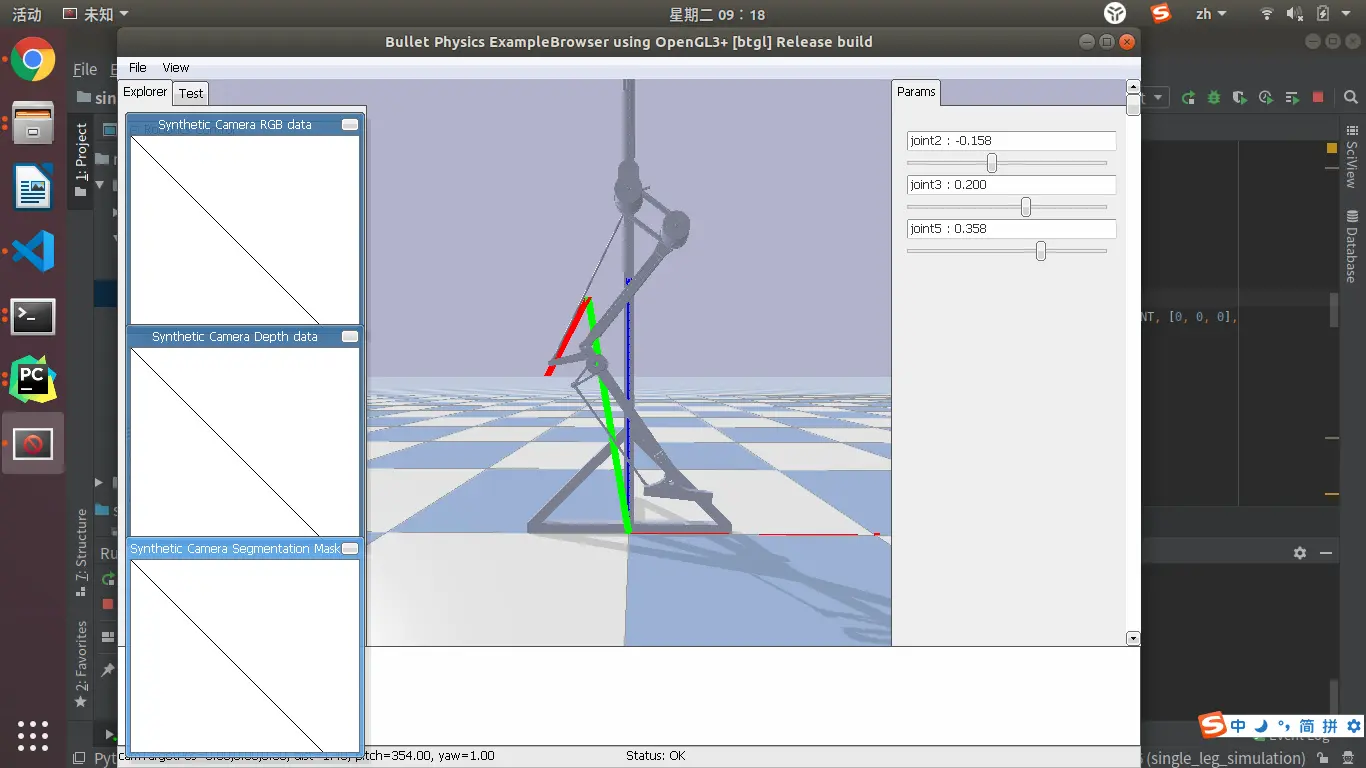Click the joint3 slider handle

coord(1026,207)
